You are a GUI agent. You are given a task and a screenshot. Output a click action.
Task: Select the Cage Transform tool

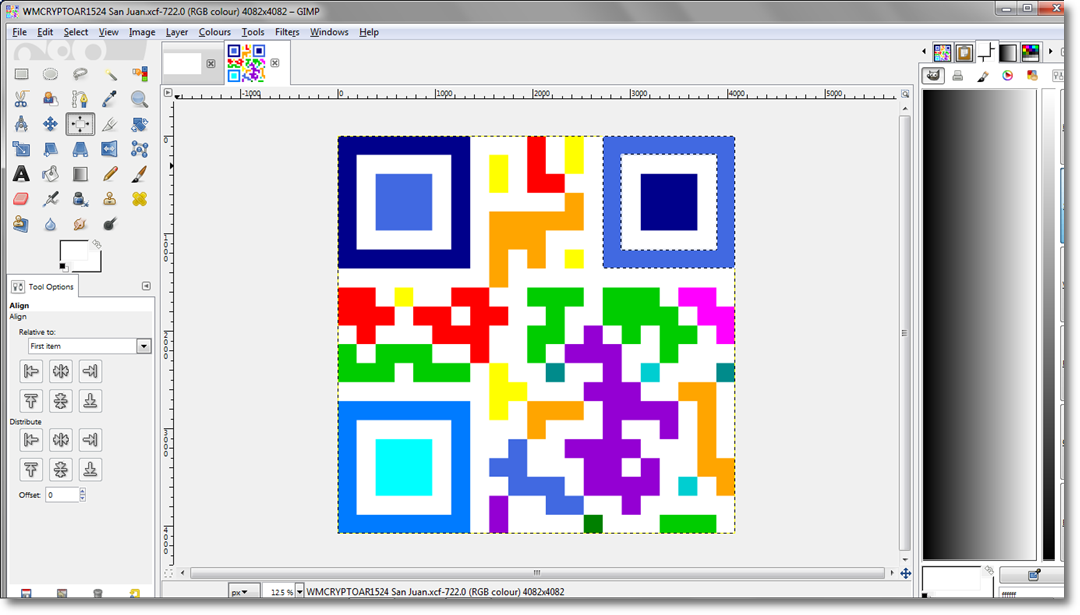click(x=139, y=149)
